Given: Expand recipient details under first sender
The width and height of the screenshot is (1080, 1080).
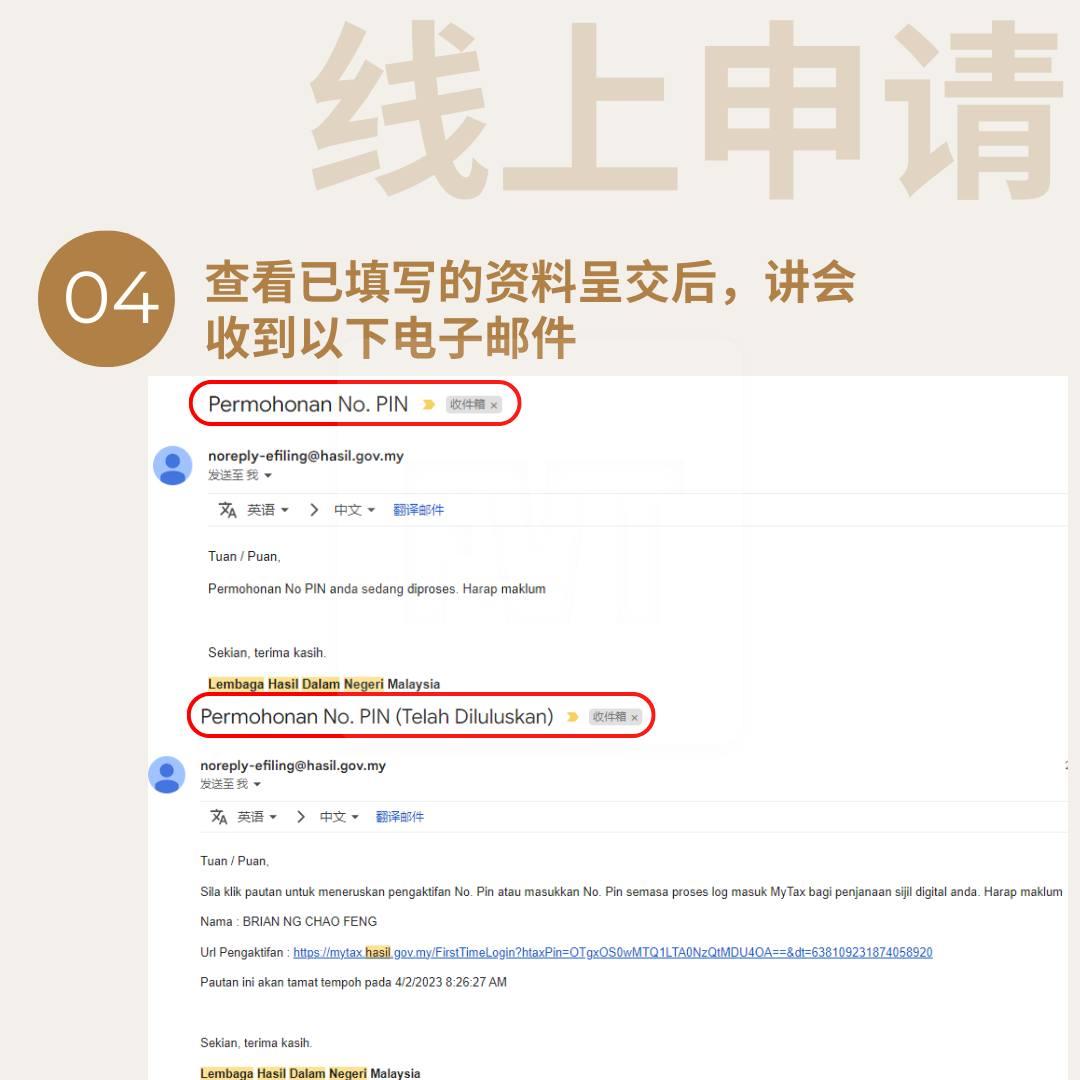Looking at the screenshot, I should click(268, 475).
